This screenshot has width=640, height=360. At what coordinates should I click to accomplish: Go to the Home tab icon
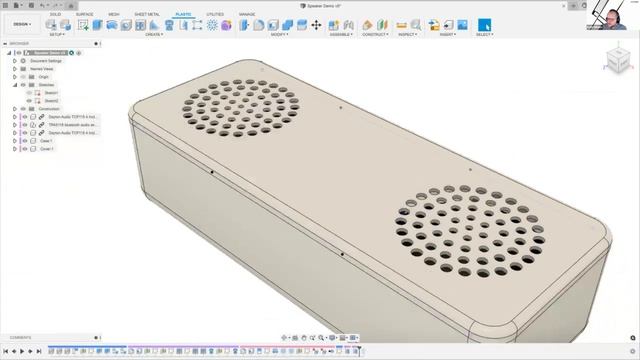[71, 5]
